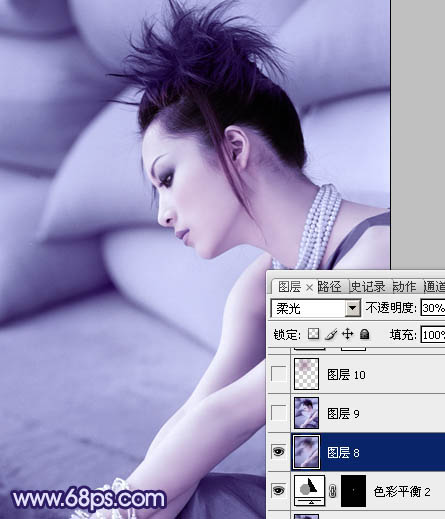
Task: Click the 填充 value field
Action: [x=433, y=334]
